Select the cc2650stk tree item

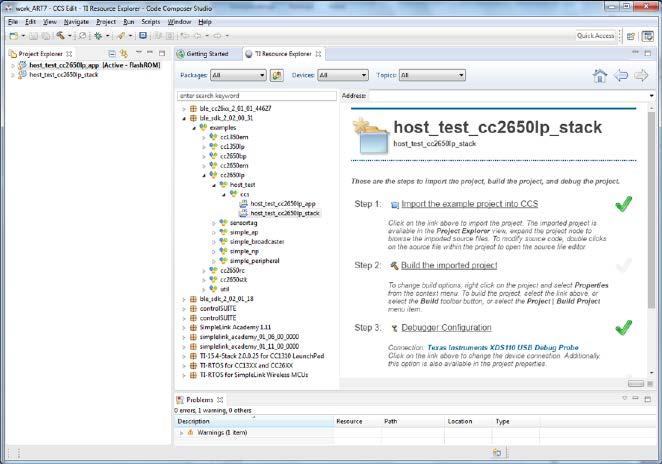click(x=233, y=279)
